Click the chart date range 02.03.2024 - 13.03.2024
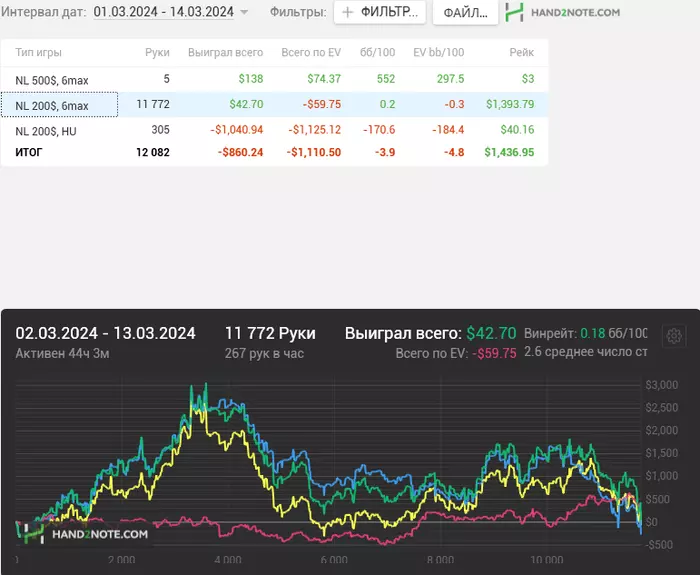Image resolution: width=700 pixels, height=575 pixels. click(105, 333)
